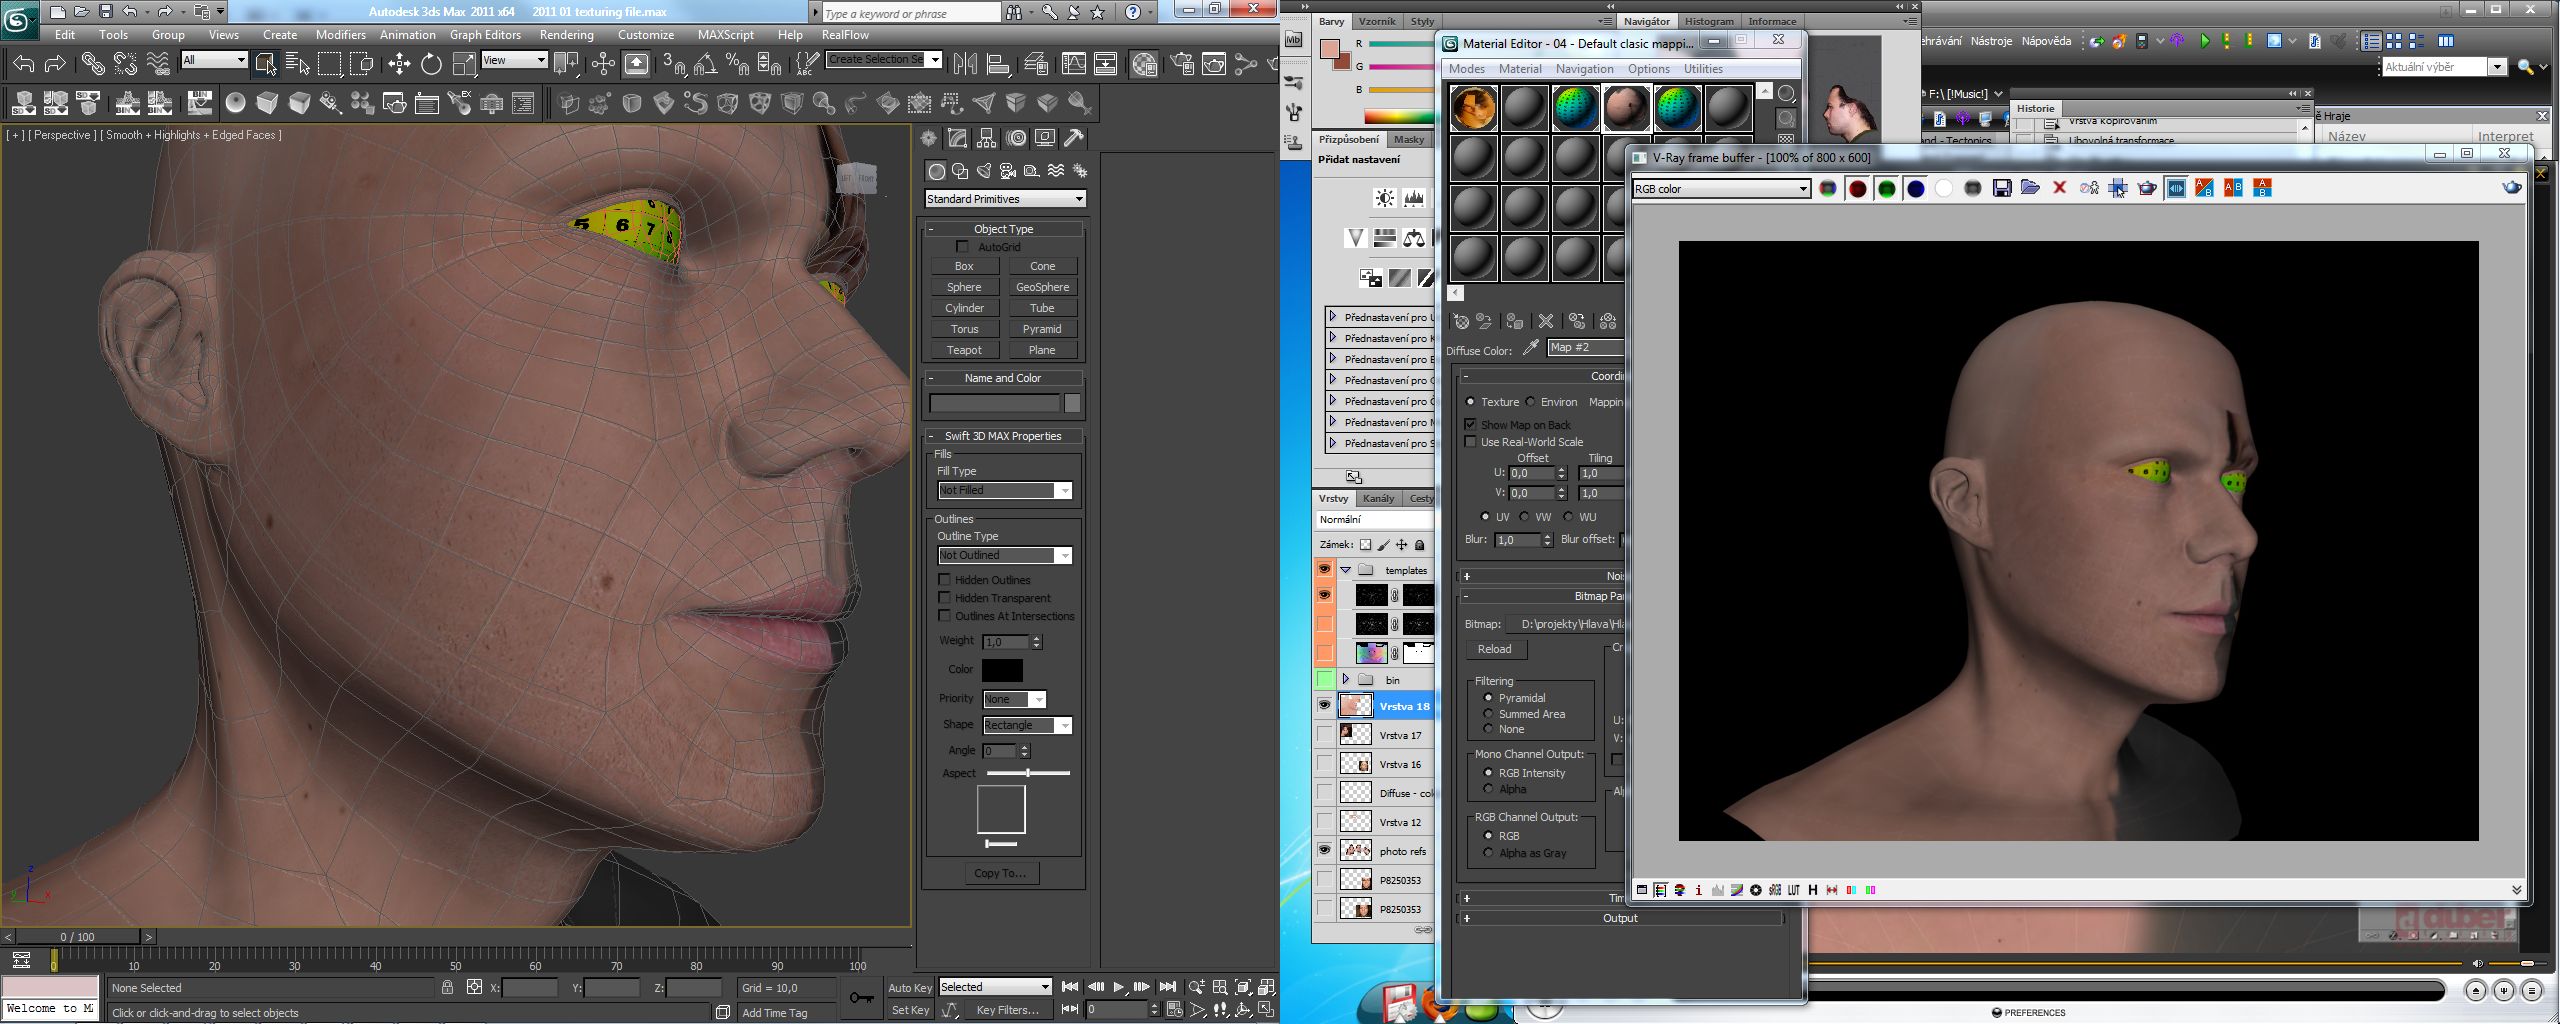
Task: Save image icon in V-Ray frame buffer
Action: tap(2001, 188)
